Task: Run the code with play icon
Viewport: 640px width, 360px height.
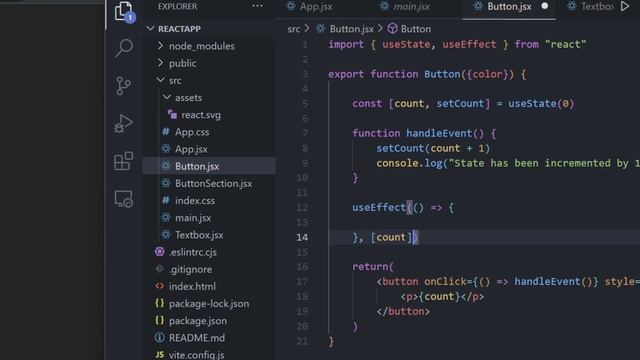Action: [x=625, y=6]
